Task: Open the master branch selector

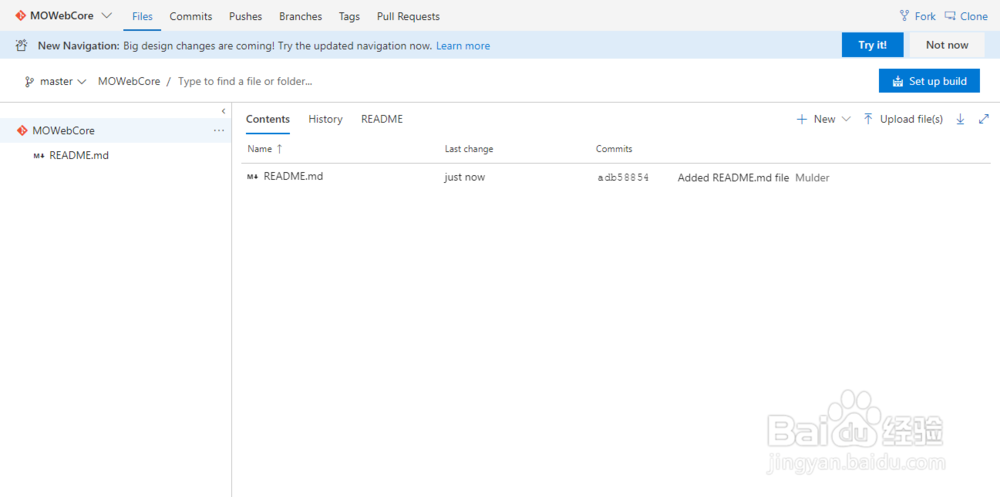Action: tap(55, 82)
